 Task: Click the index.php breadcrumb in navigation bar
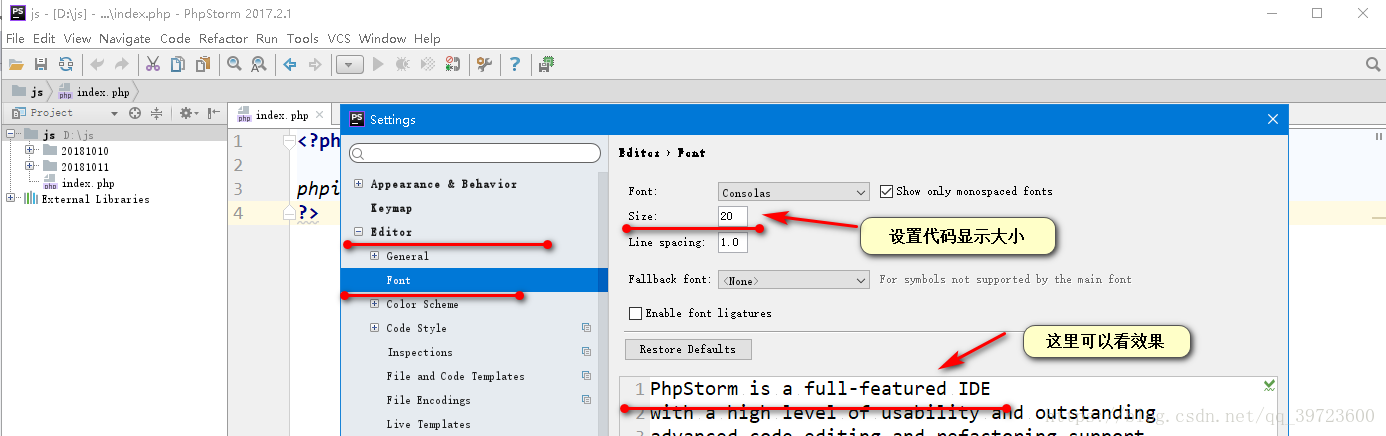(x=95, y=91)
